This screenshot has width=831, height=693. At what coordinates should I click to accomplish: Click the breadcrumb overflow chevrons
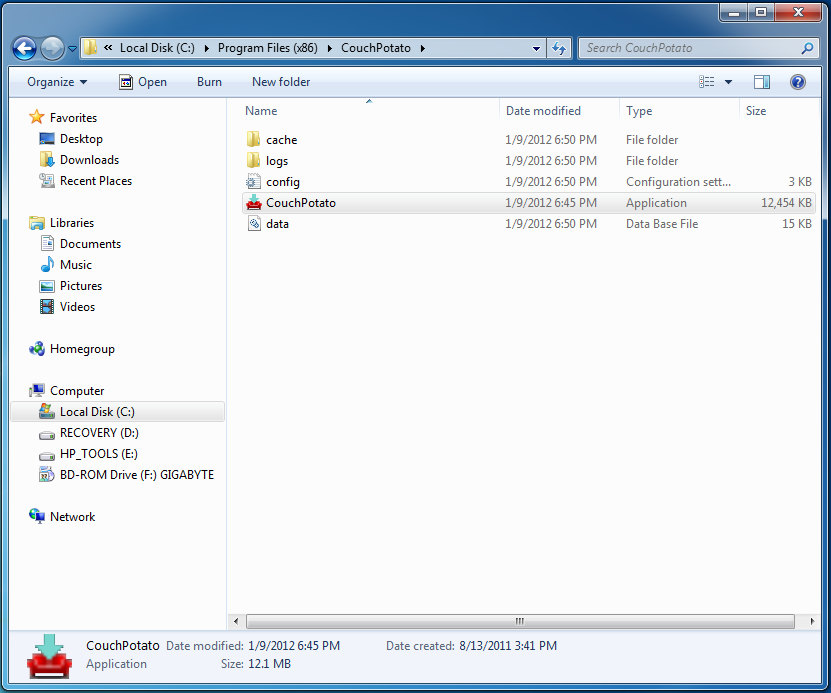[x=108, y=48]
